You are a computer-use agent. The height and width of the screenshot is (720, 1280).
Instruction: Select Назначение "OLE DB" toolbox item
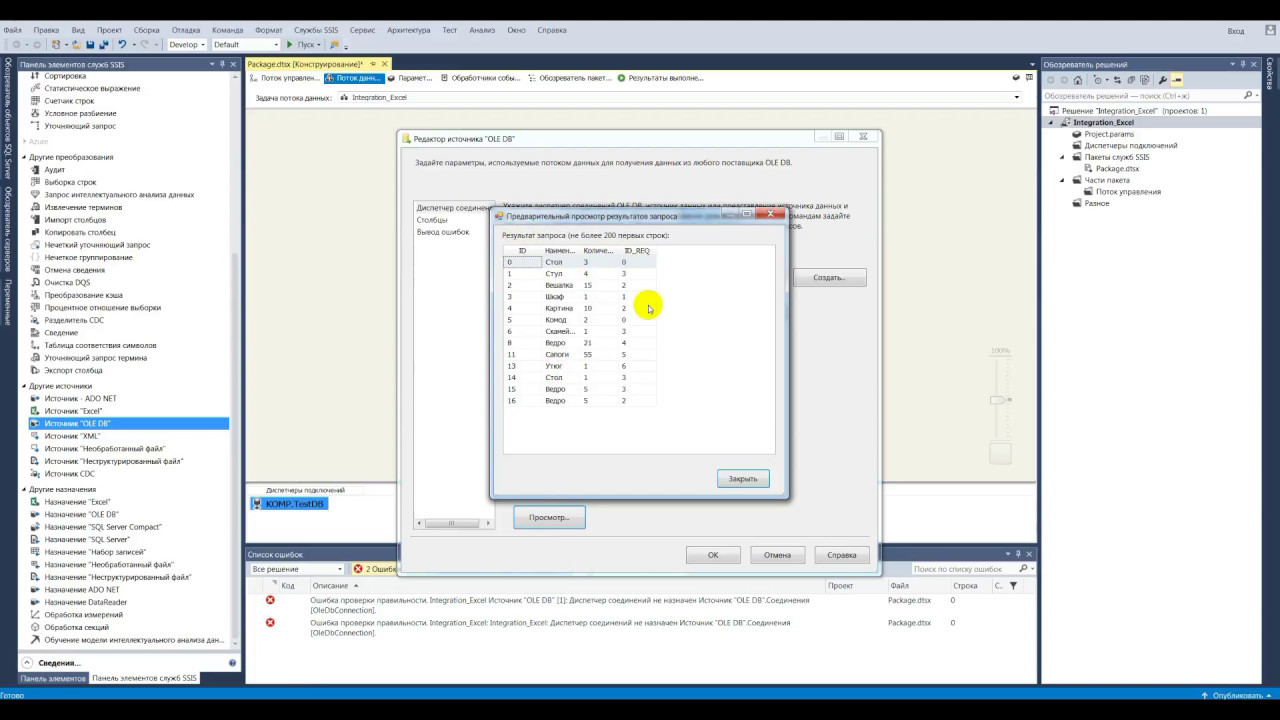tap(81, 514)
